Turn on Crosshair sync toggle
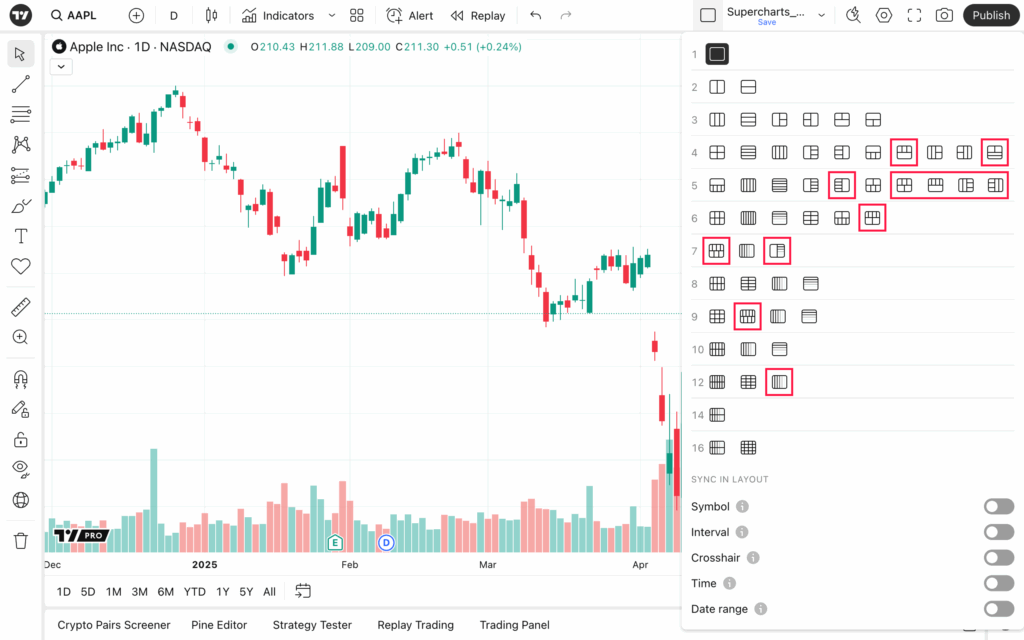Image resolution: width=1024 pixels, height=640 pixels. point(999,558)
